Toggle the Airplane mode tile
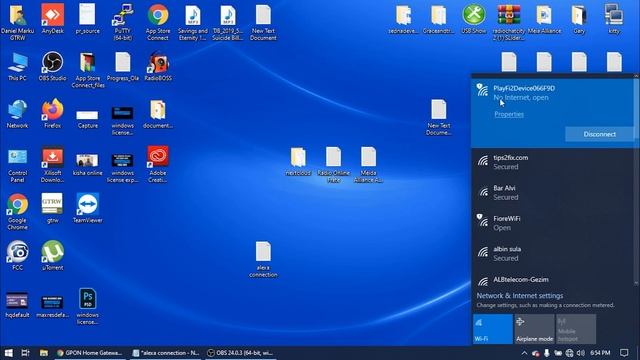Screen dimensions: 640x360 (534, 329)
